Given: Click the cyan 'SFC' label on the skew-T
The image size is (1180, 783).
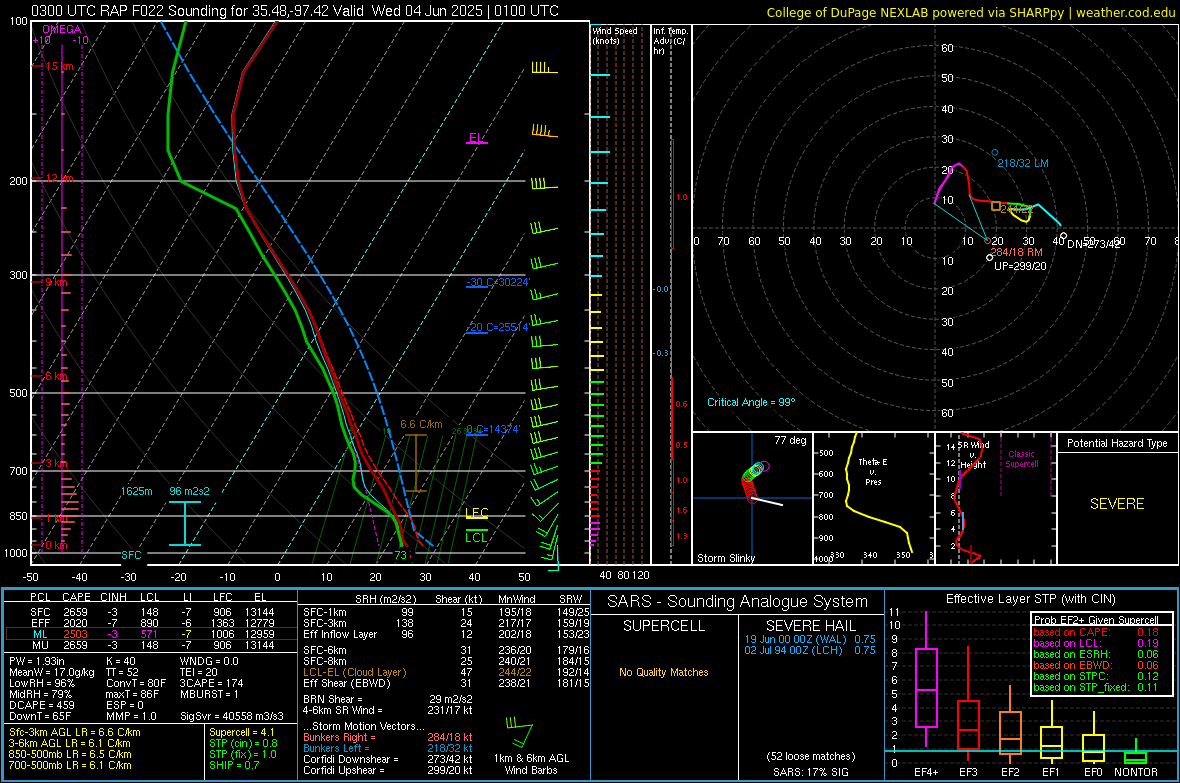Looking at the screenshot, I should [131, 555].
